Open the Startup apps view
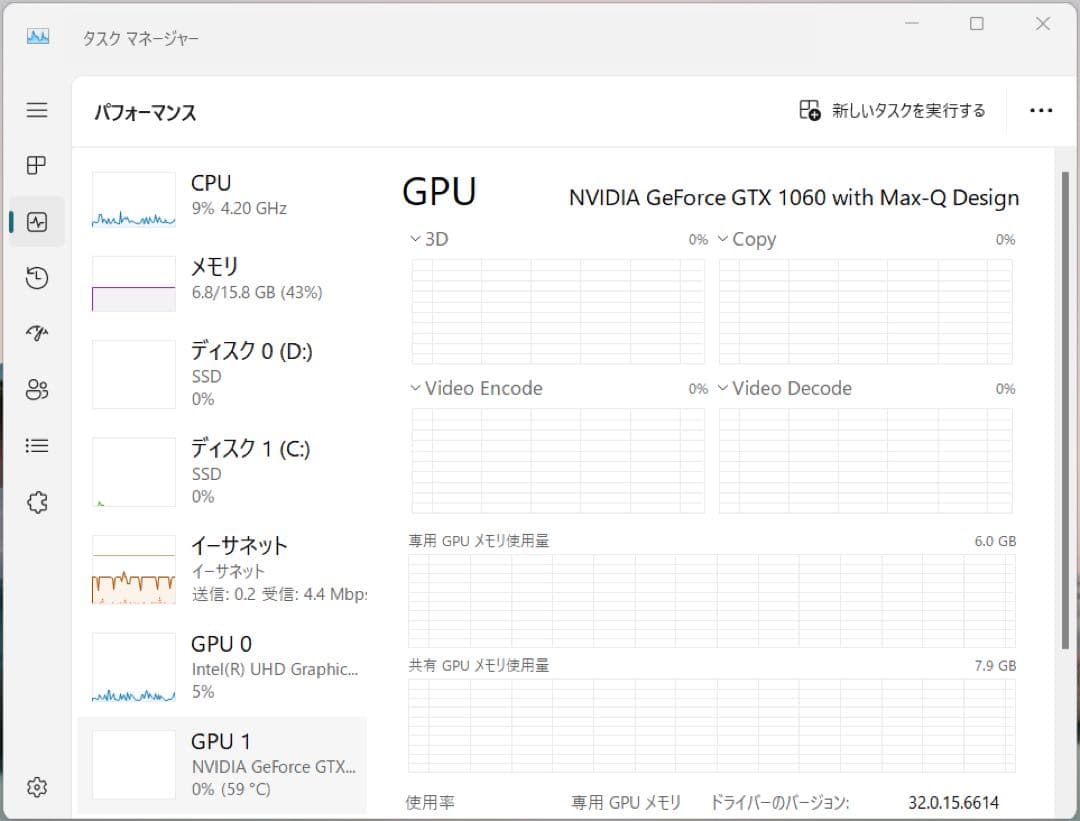Screen dimensions: 1080x821 pos(36,334)
